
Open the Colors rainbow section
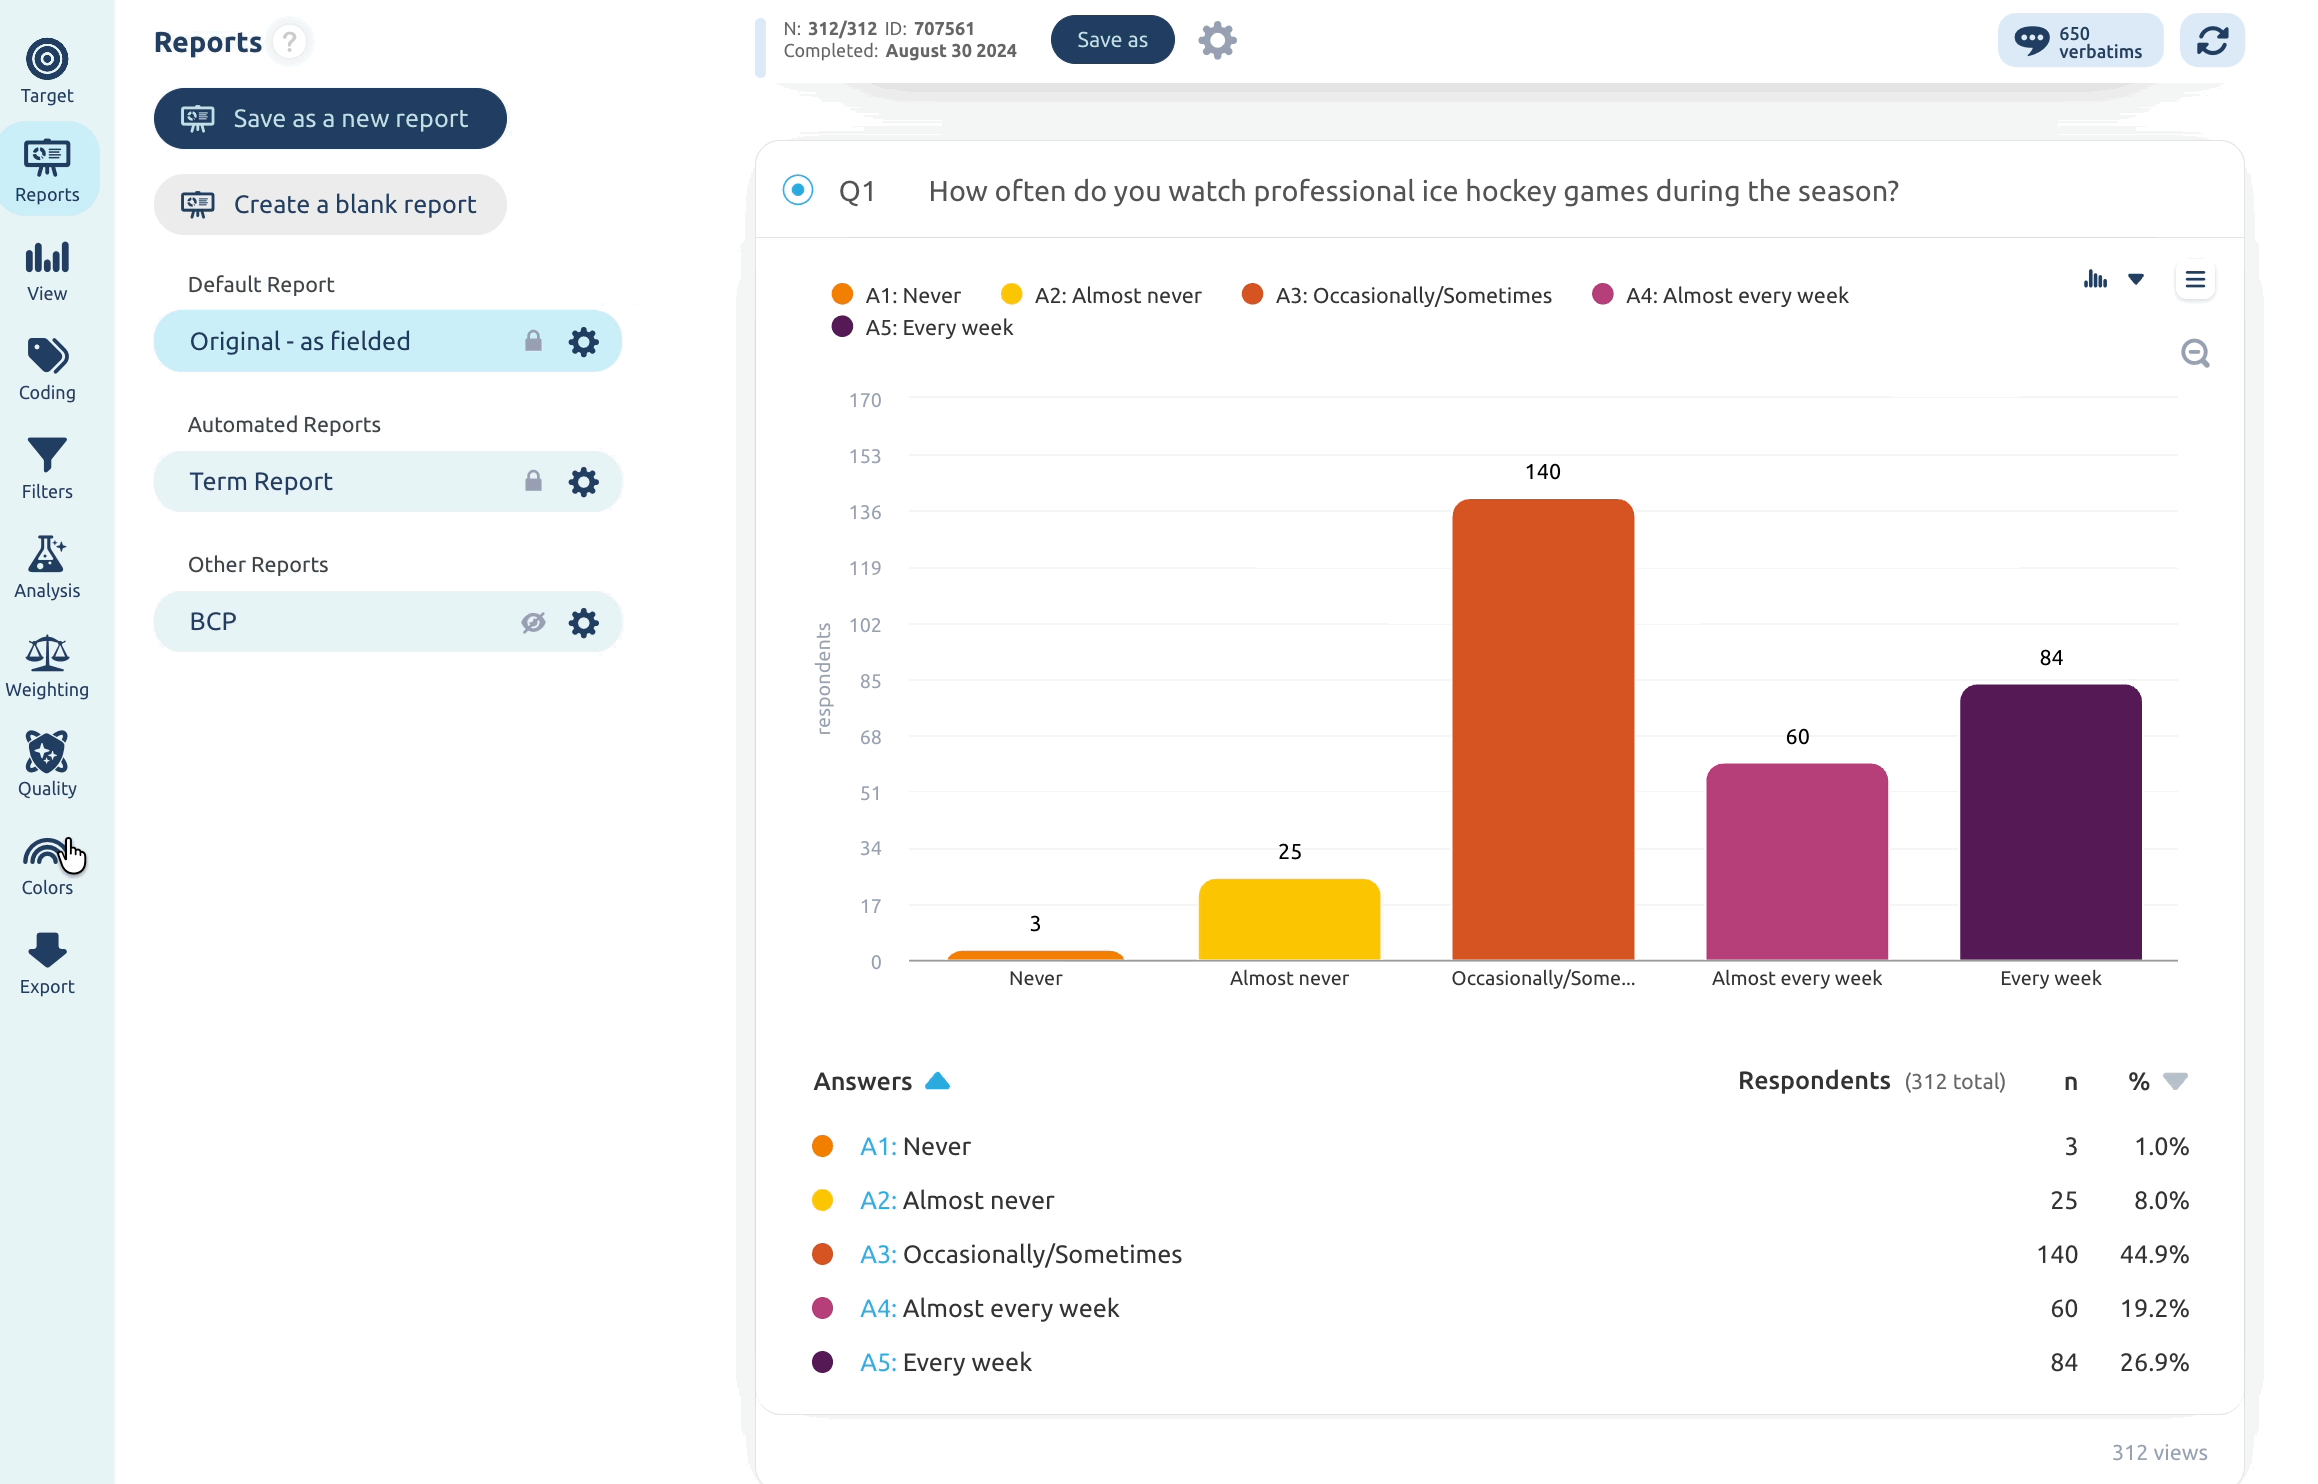(47, 864)
